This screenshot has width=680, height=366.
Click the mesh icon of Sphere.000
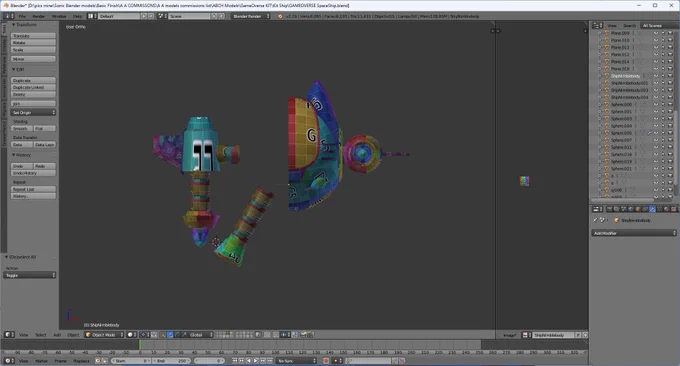tap(606, 105)
